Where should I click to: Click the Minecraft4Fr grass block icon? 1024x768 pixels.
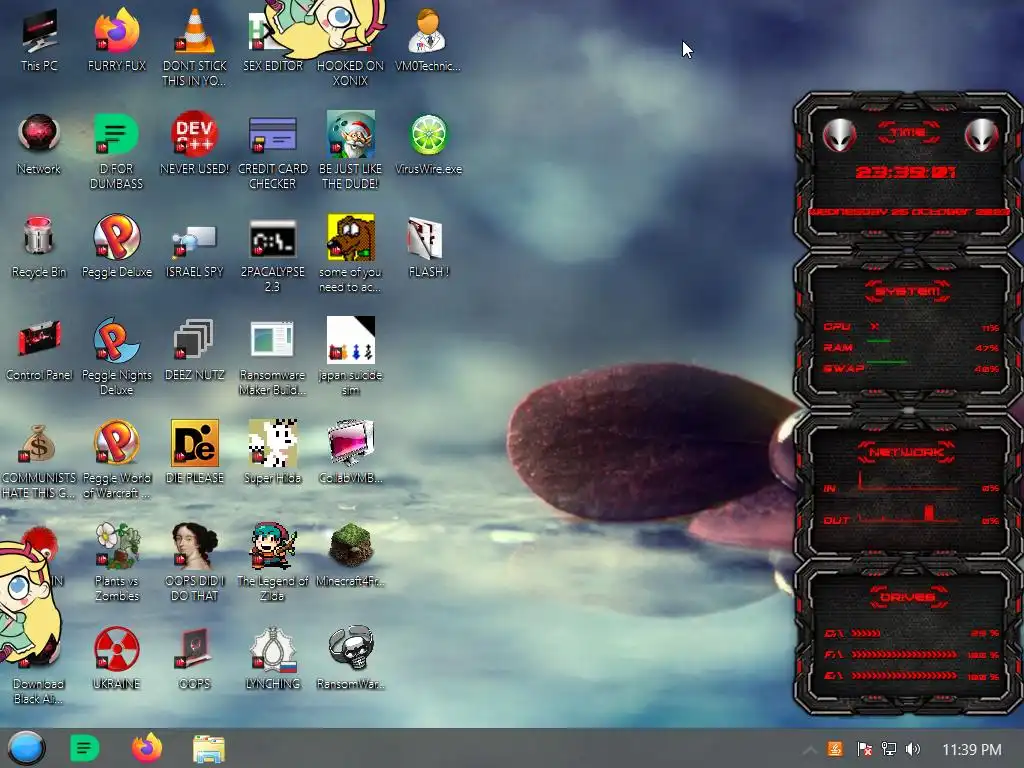point(351,545)
